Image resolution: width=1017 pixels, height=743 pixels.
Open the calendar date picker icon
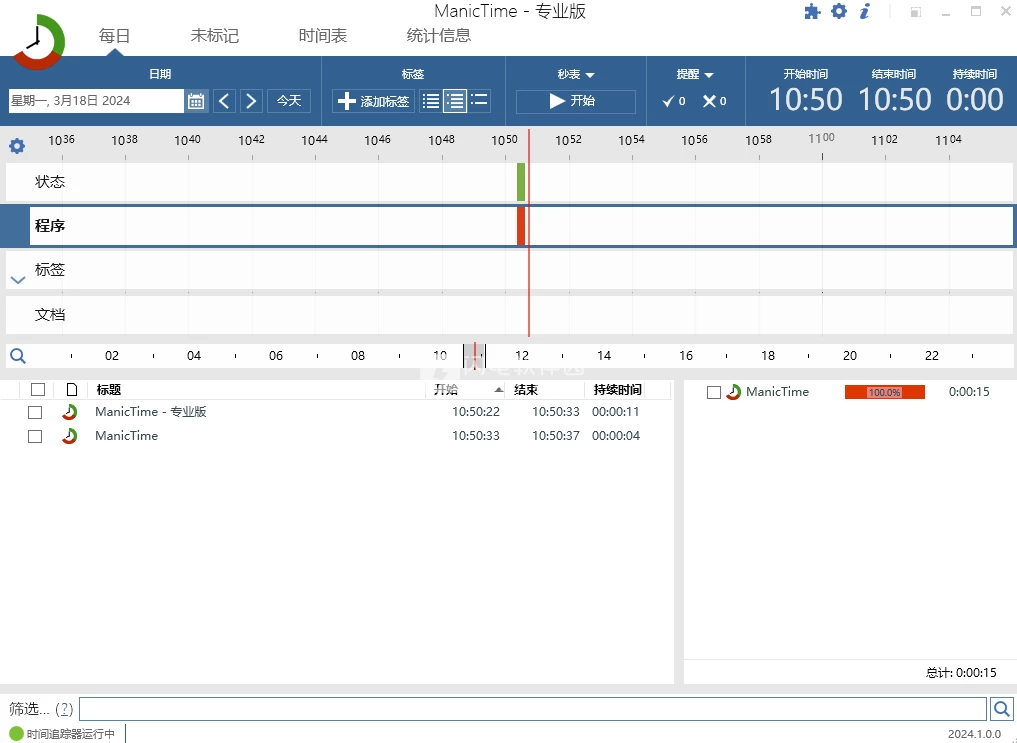[196, 100]
